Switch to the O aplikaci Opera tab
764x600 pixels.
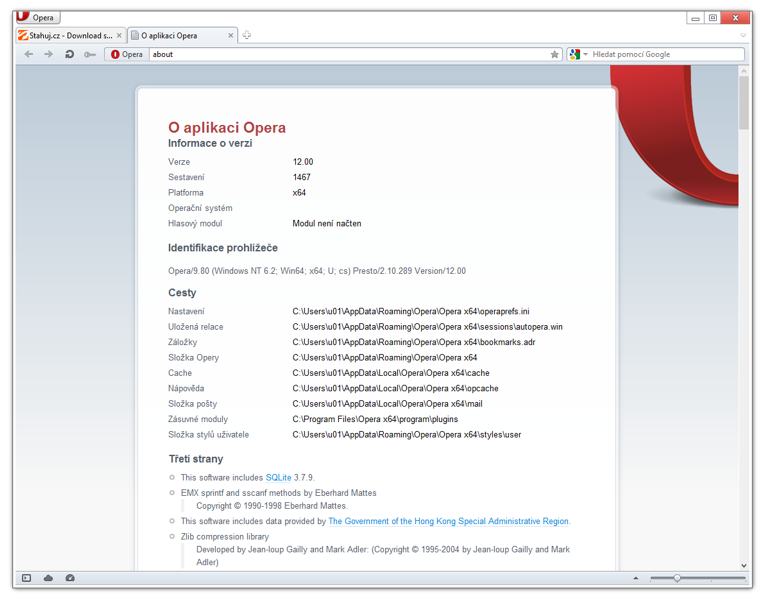(x=183, y=36)
